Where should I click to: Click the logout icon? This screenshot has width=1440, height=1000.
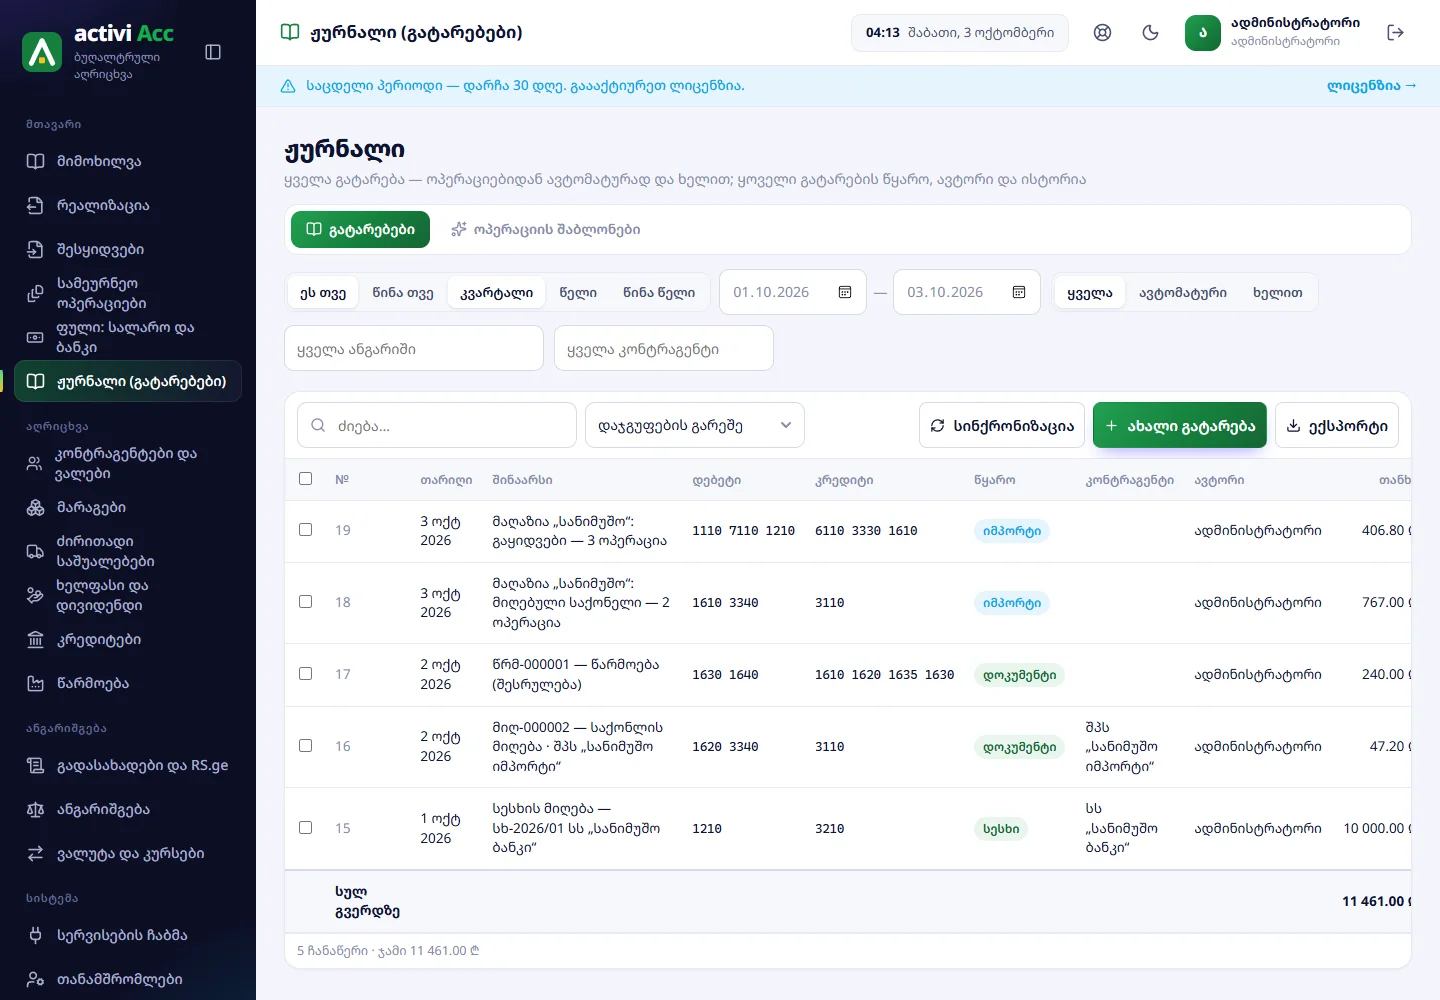click(1396, 33)
